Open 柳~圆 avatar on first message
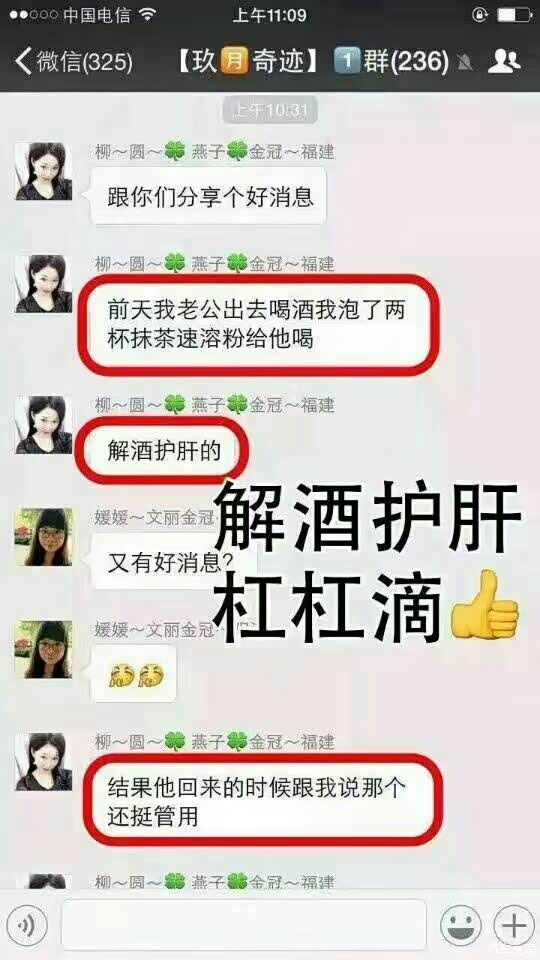Screen dimensions: 540x960 tap(43, 171)
